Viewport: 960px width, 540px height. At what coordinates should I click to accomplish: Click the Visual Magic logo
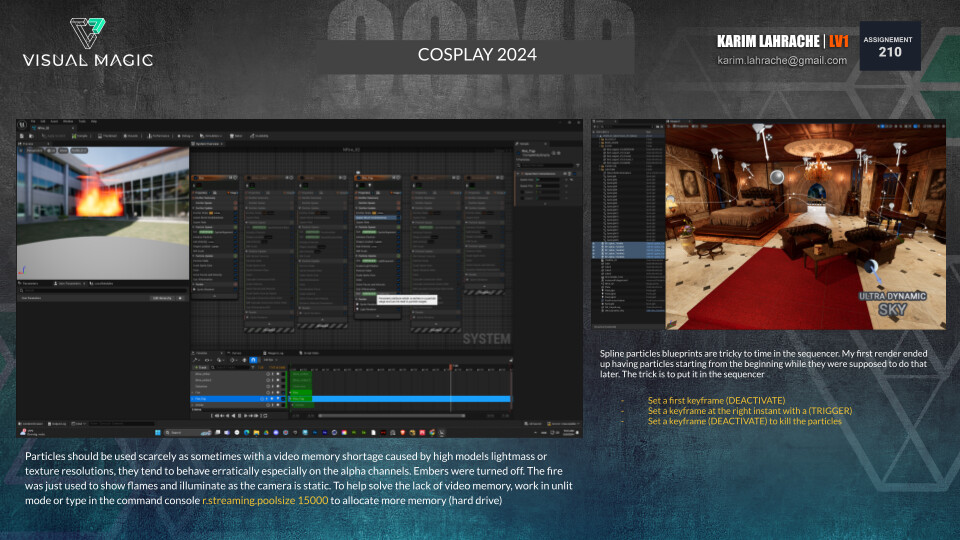(88, 42)
